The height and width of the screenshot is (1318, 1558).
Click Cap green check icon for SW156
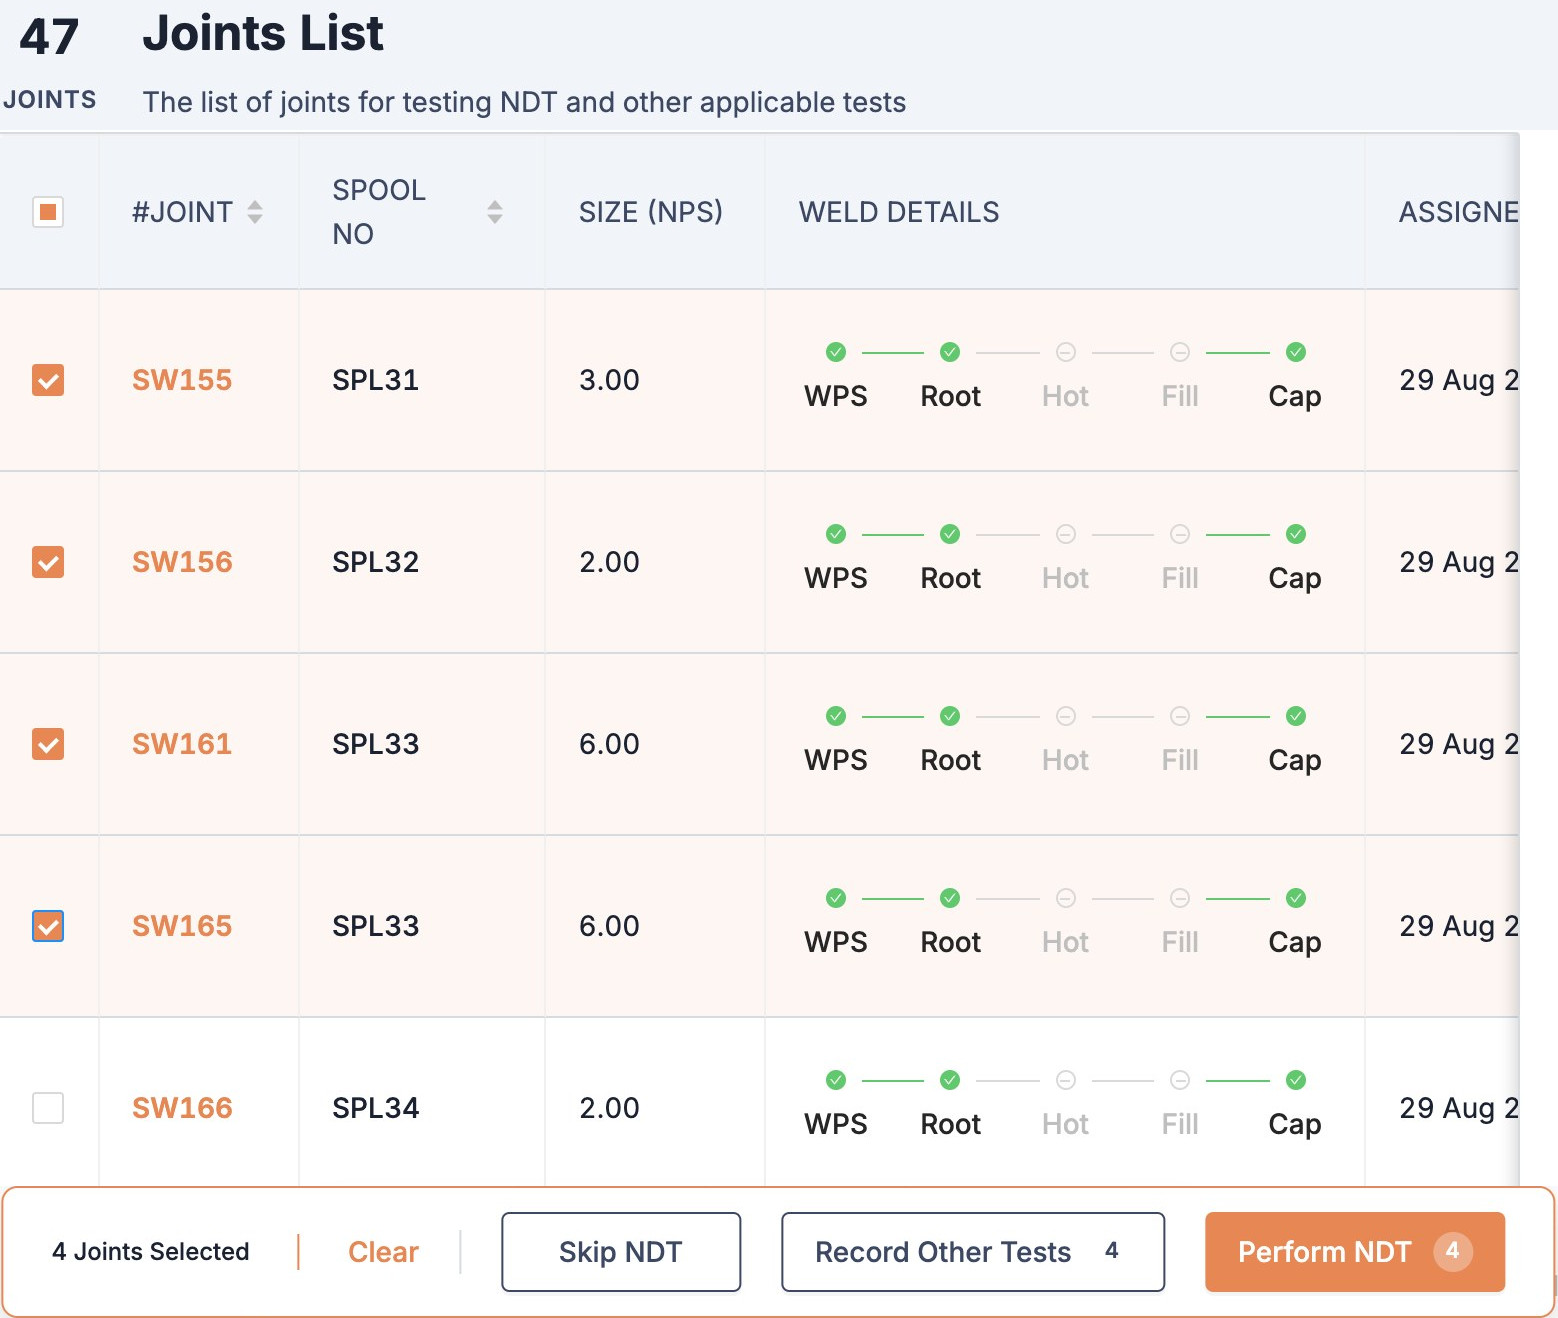tap(1296, 534)
